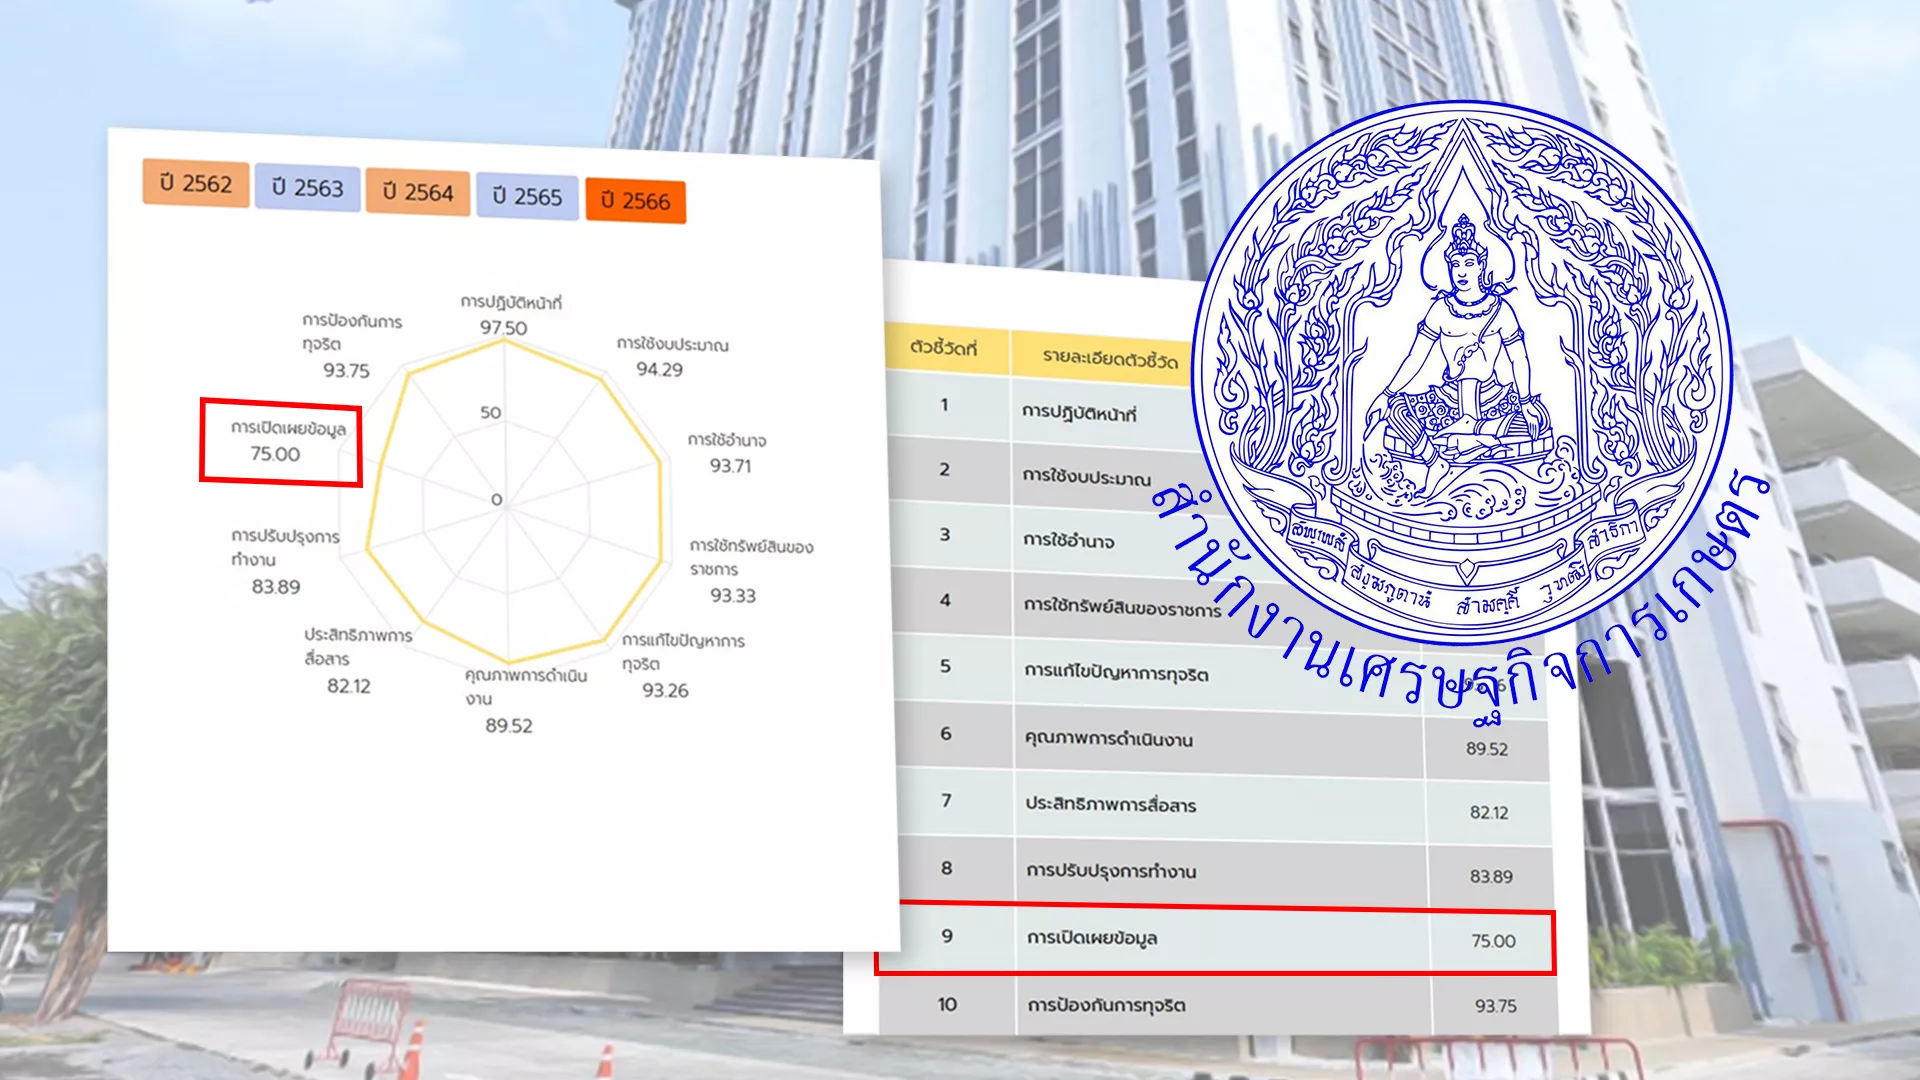Click the 75.00 score cell in table
This screenshot has height=1080, width=1920.
[x=1493, y=941]
